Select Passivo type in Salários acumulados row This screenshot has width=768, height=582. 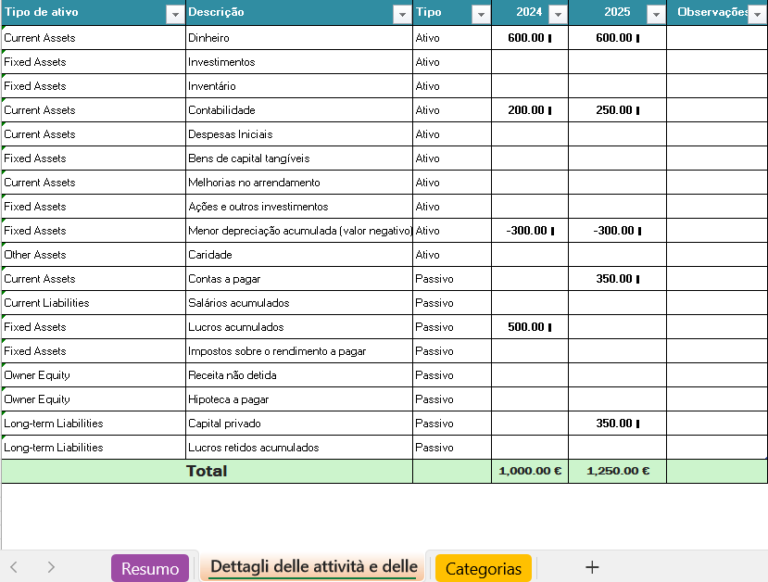[452, 302]
